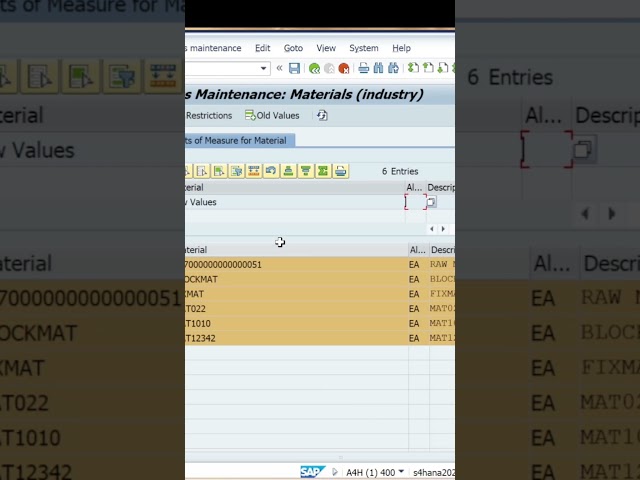The image size is (640, 480).
Task: Open the View menu
Action: pos(326,48)
